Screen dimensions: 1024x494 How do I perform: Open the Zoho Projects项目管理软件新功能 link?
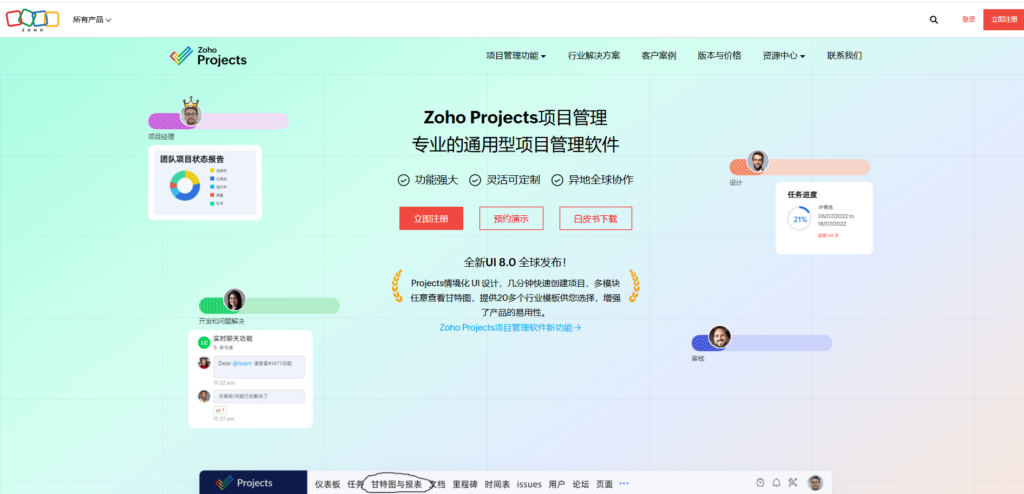click(510, 327)
